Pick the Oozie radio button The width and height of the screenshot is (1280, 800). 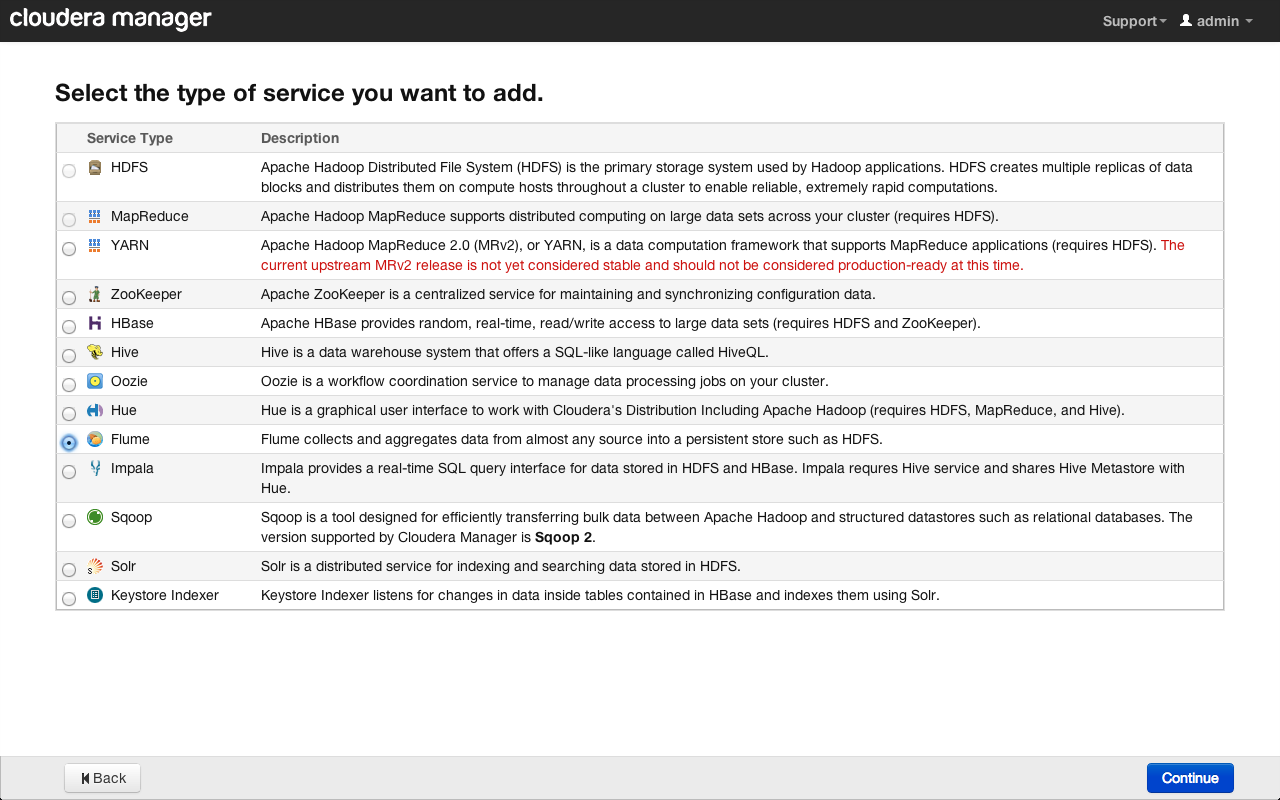tap(69, 385)
